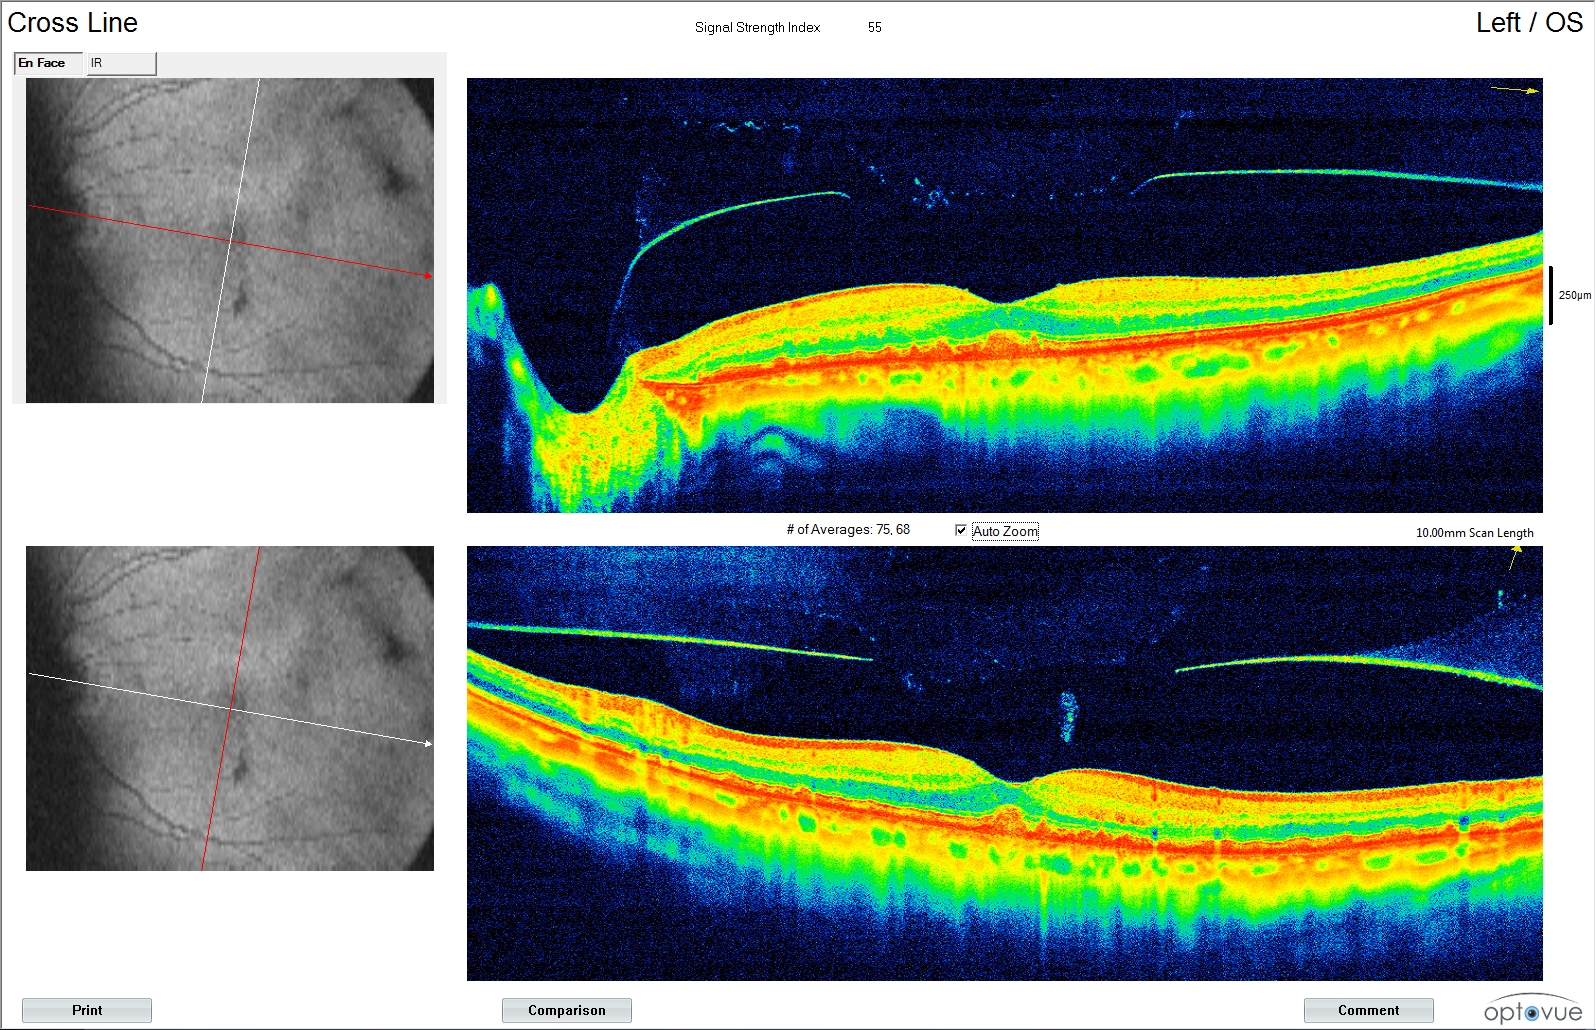Click the upper horizontal OCT B-scan

(x=1005, y=295)
